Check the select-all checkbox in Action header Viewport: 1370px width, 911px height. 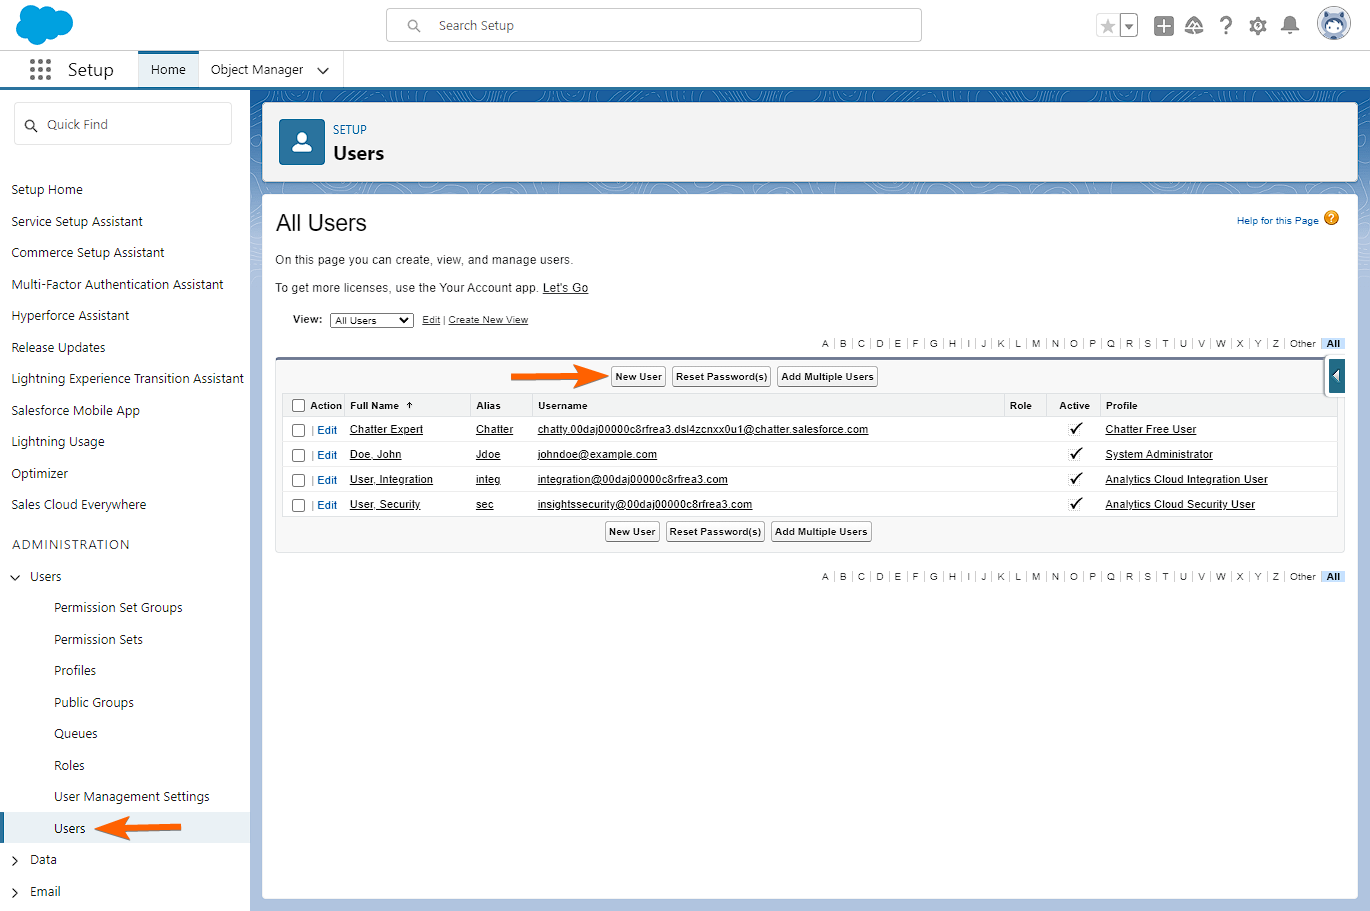coord(298,406)
